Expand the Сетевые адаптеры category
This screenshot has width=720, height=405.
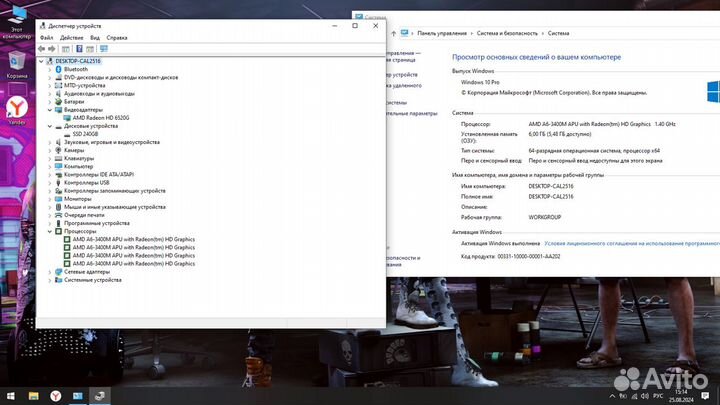(50, 272)
